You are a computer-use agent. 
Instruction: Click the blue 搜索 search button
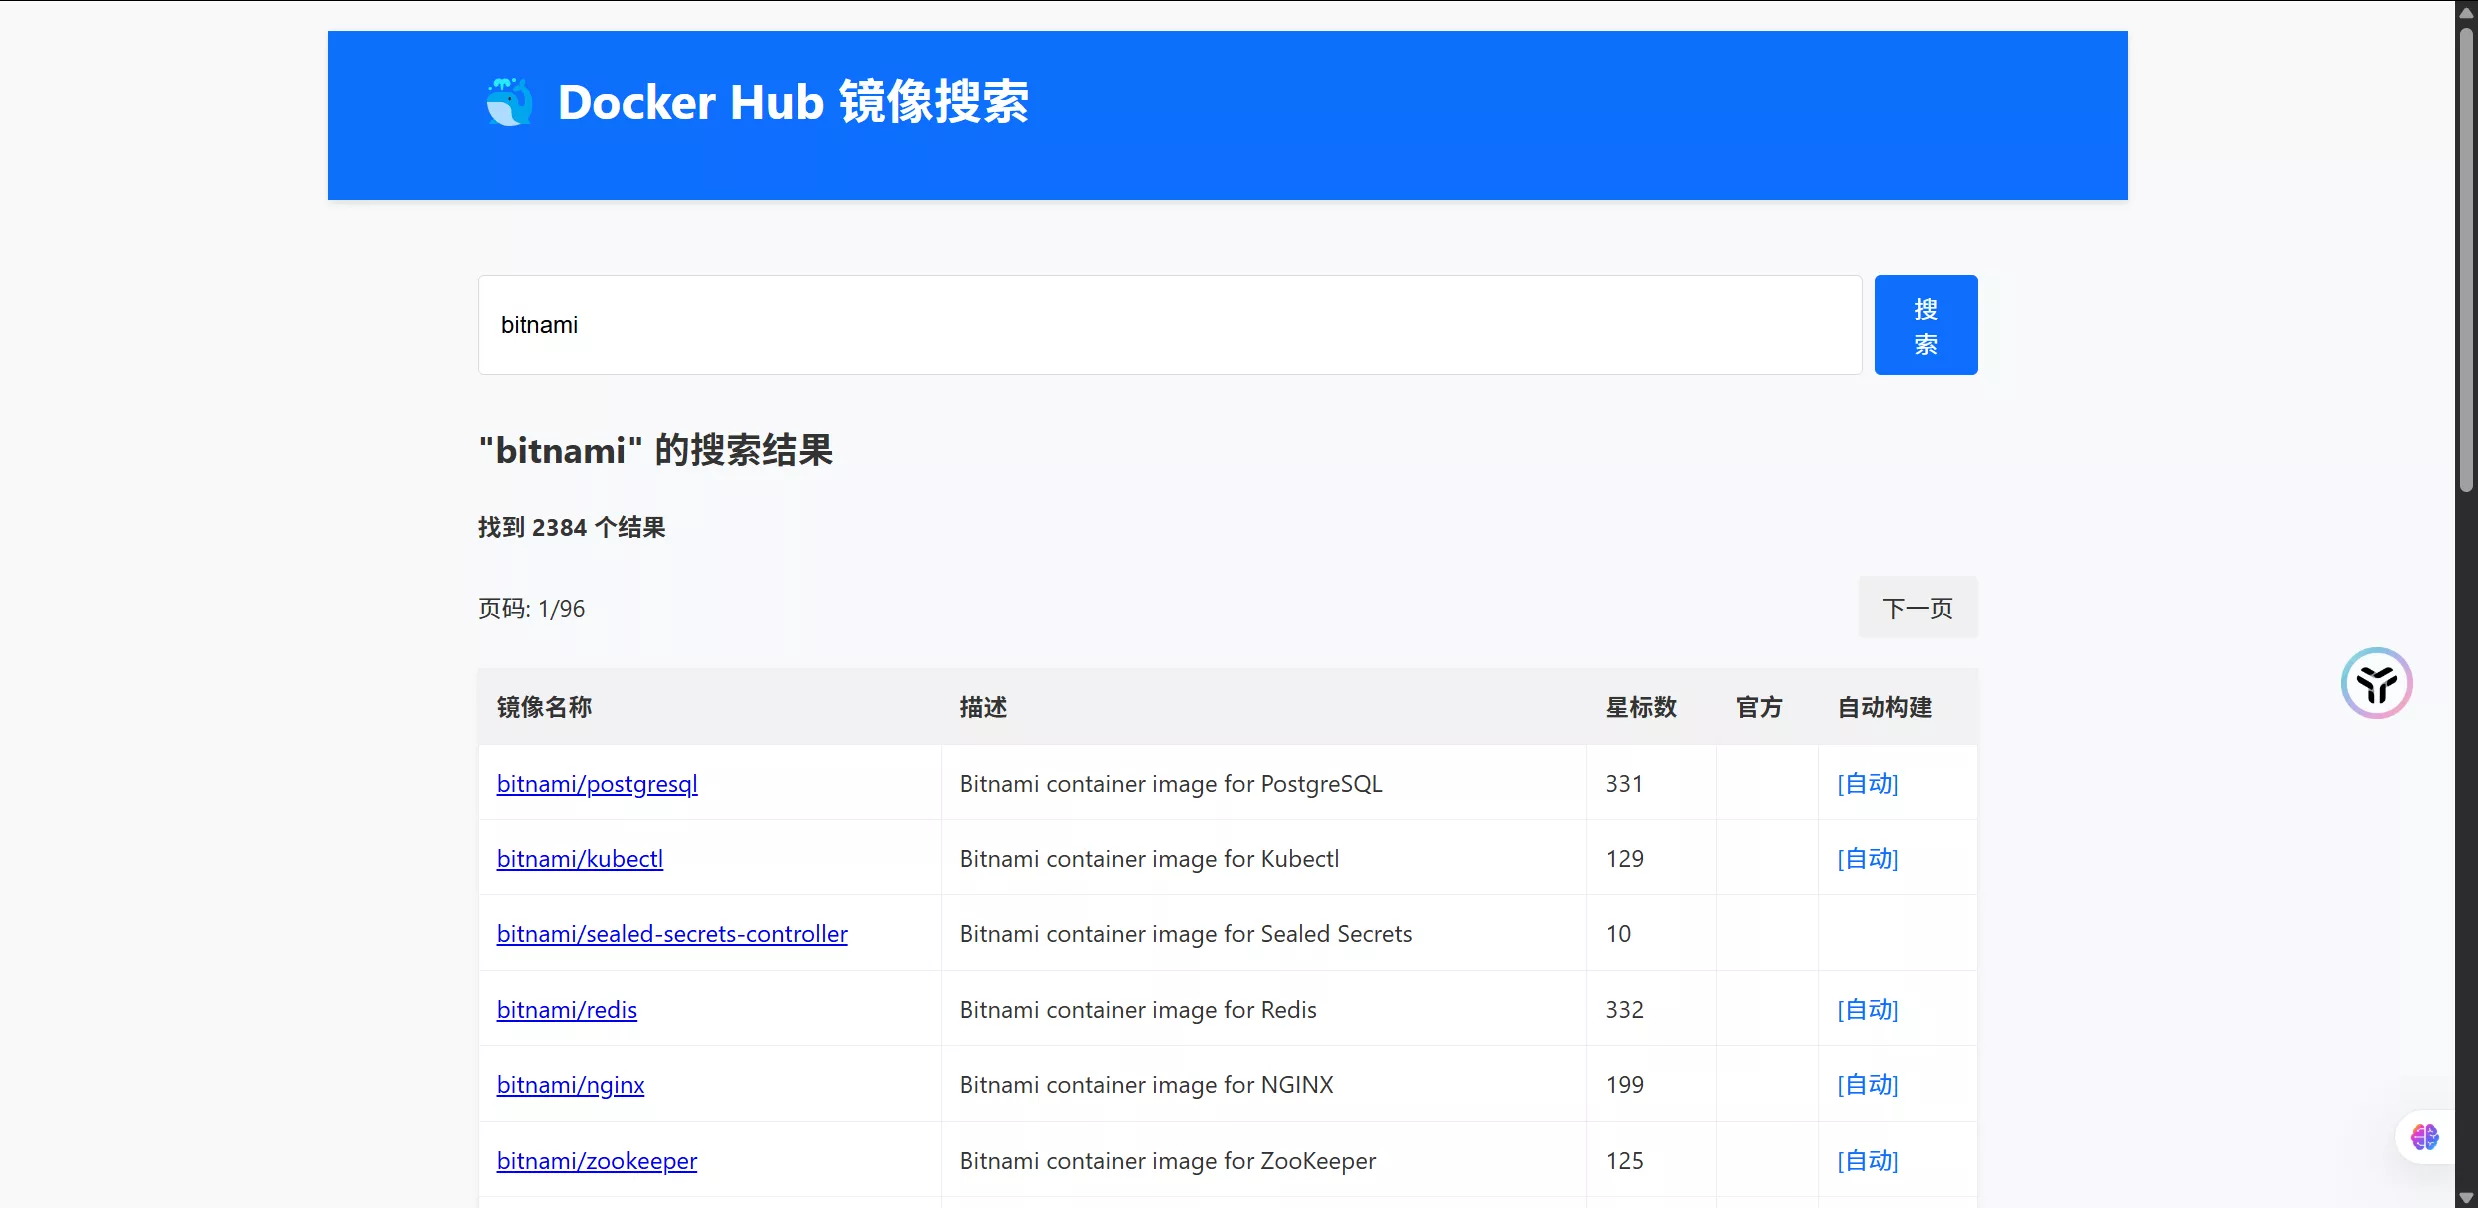(x=1925, y=325)
